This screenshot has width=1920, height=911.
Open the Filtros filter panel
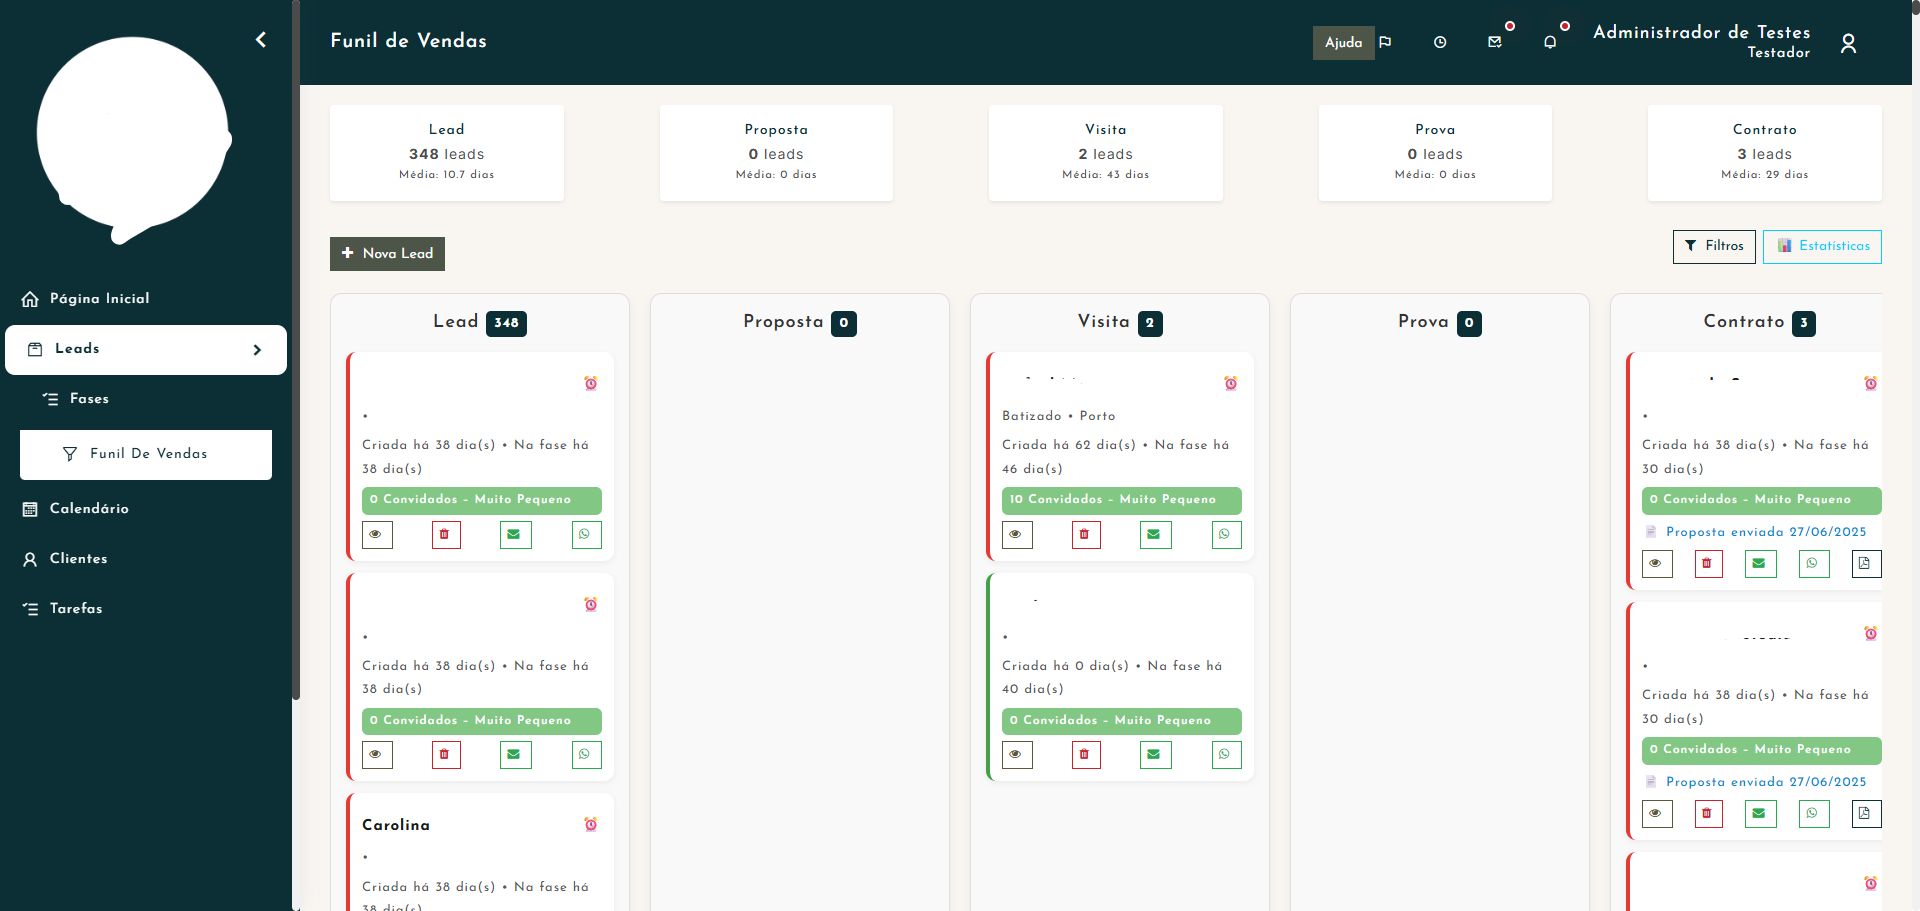click(x=1713, y=246)
